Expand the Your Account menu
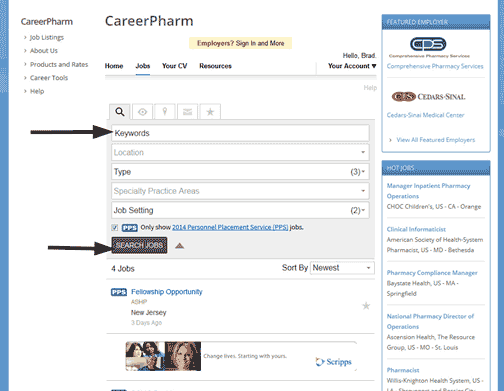 pos(352,66)
